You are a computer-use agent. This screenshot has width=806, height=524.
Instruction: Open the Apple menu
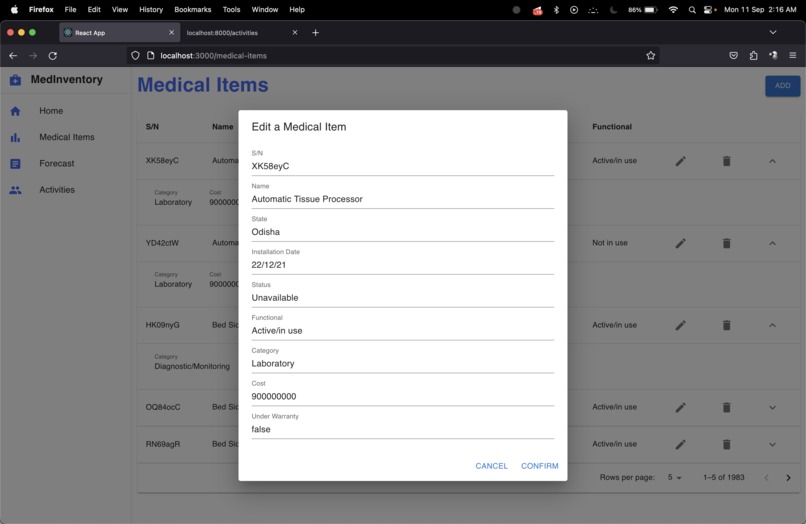pos(14,9)
